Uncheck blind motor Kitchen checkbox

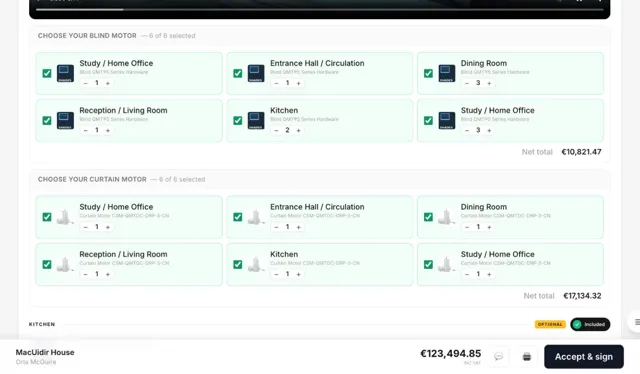click(238, 120)
